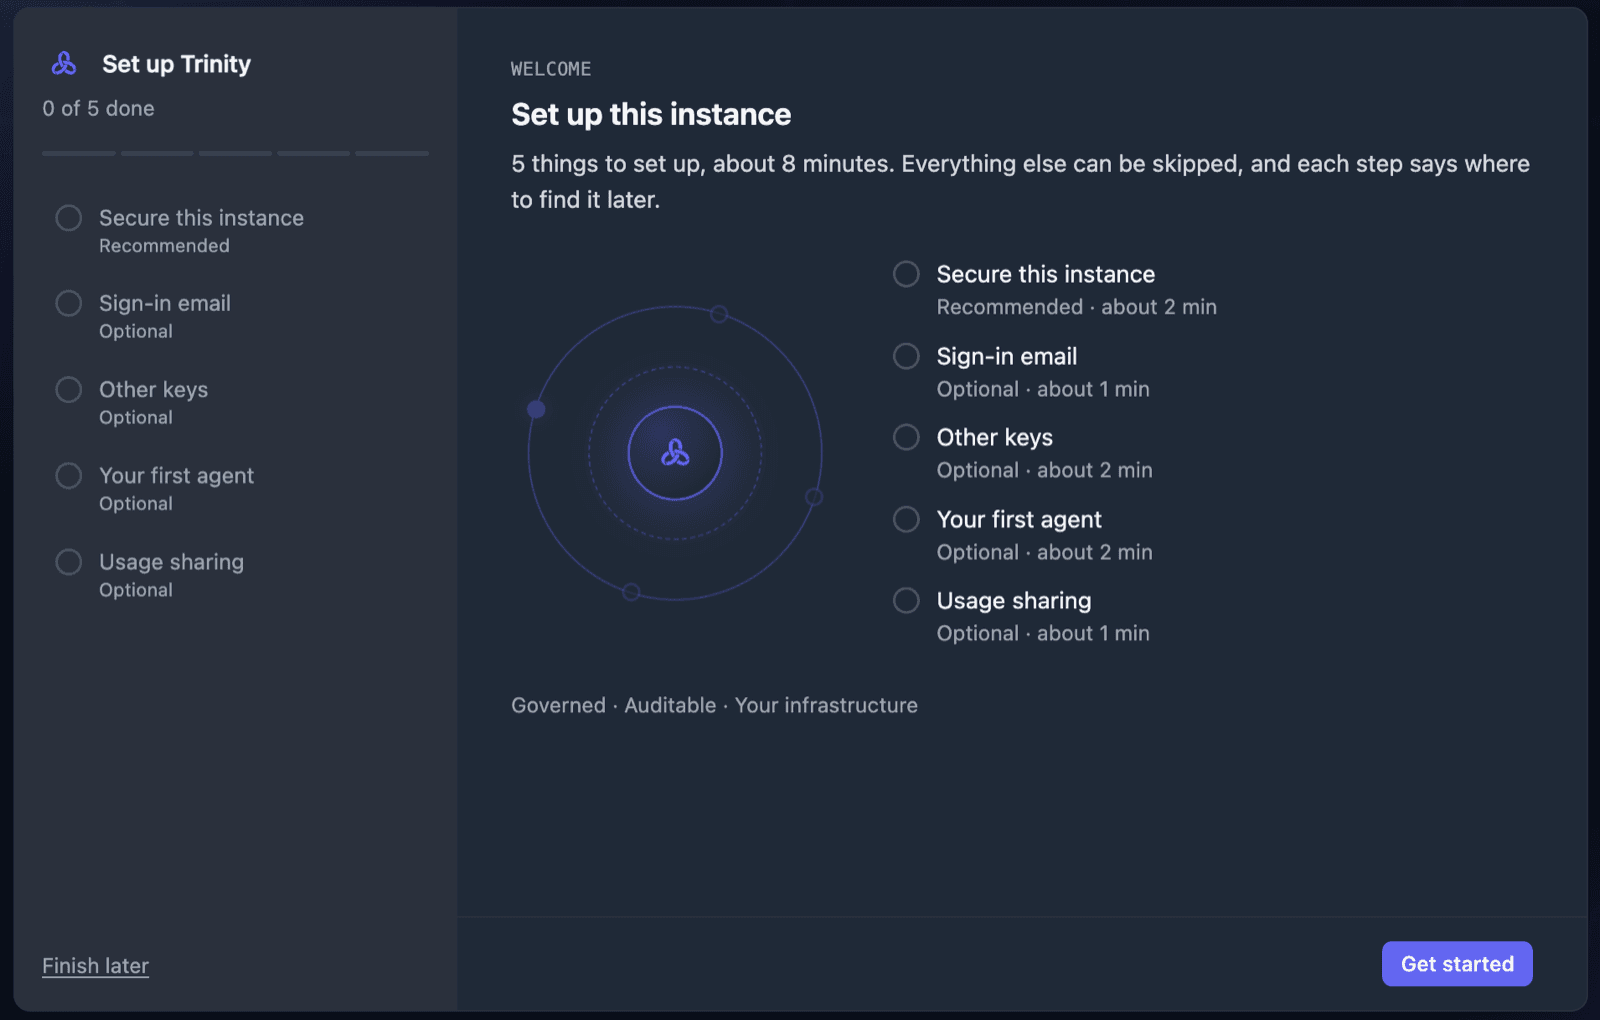1600x1020 pixels.
Task: Click sidebar circle next to Sign-in email
Action: (69, 303)
